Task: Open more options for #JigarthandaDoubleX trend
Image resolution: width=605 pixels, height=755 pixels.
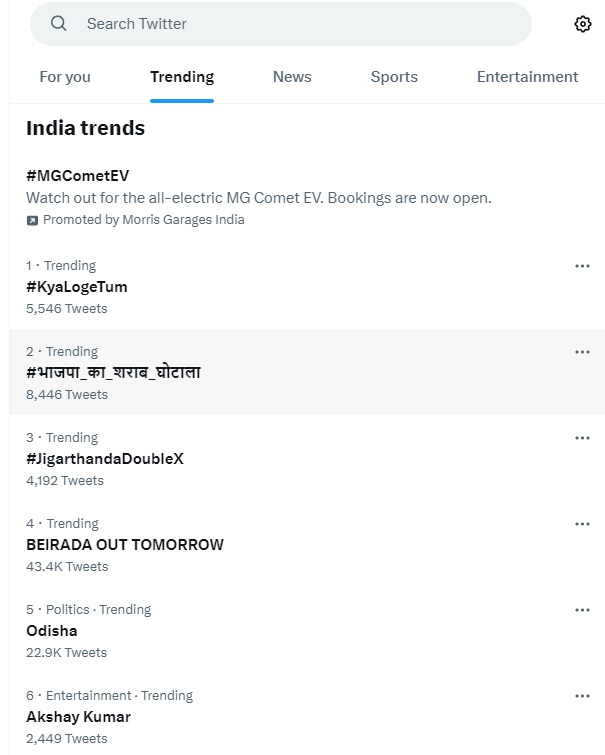Action: [582, 438]
